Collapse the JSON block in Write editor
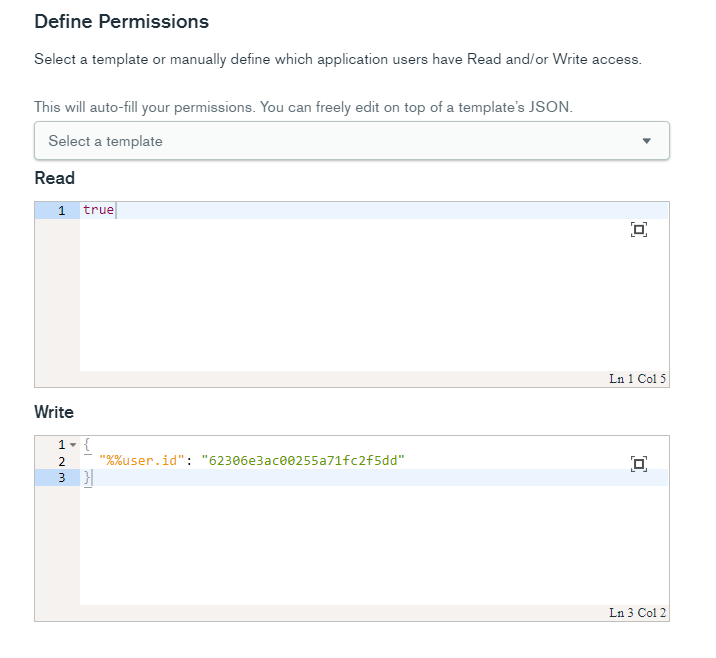Image resolution: width=716 pixels, height=658 pixels. coord(73,444)
